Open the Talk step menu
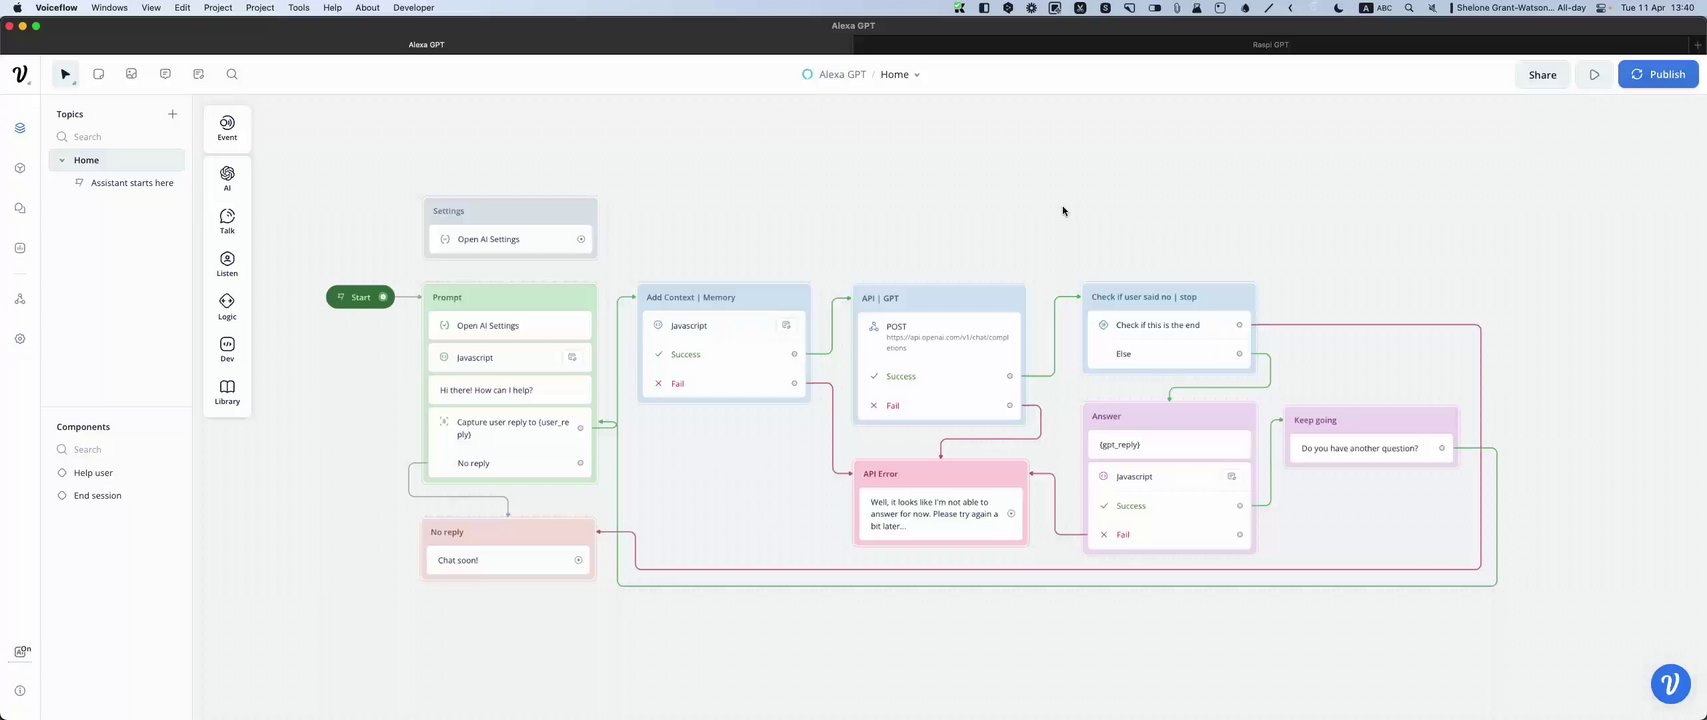 point(227,221)
